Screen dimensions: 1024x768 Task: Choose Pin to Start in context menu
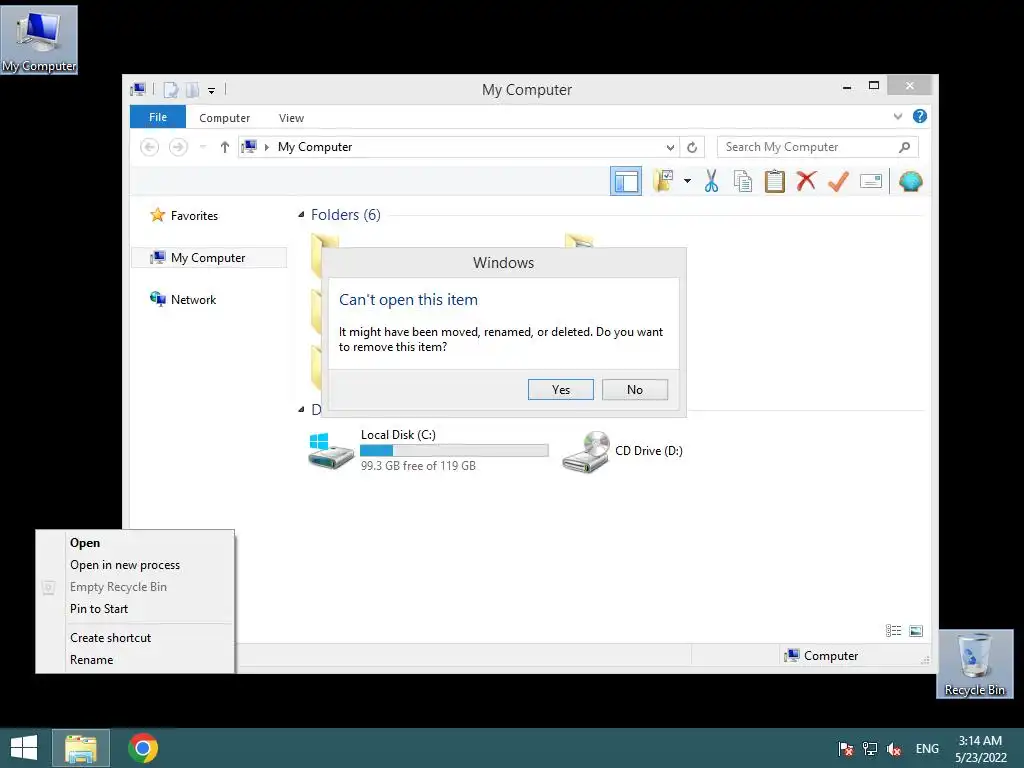(135, 609)
